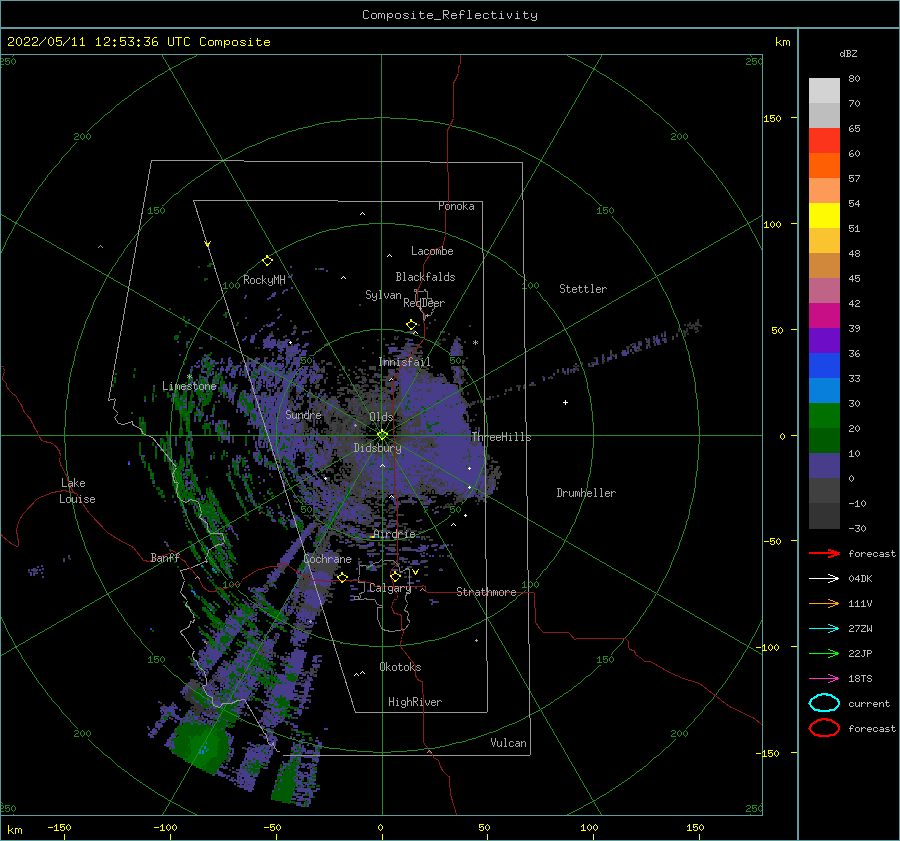Click the Airdrie city label
Viewport: 900px width, 841px height.
click(x=394, y=534)
